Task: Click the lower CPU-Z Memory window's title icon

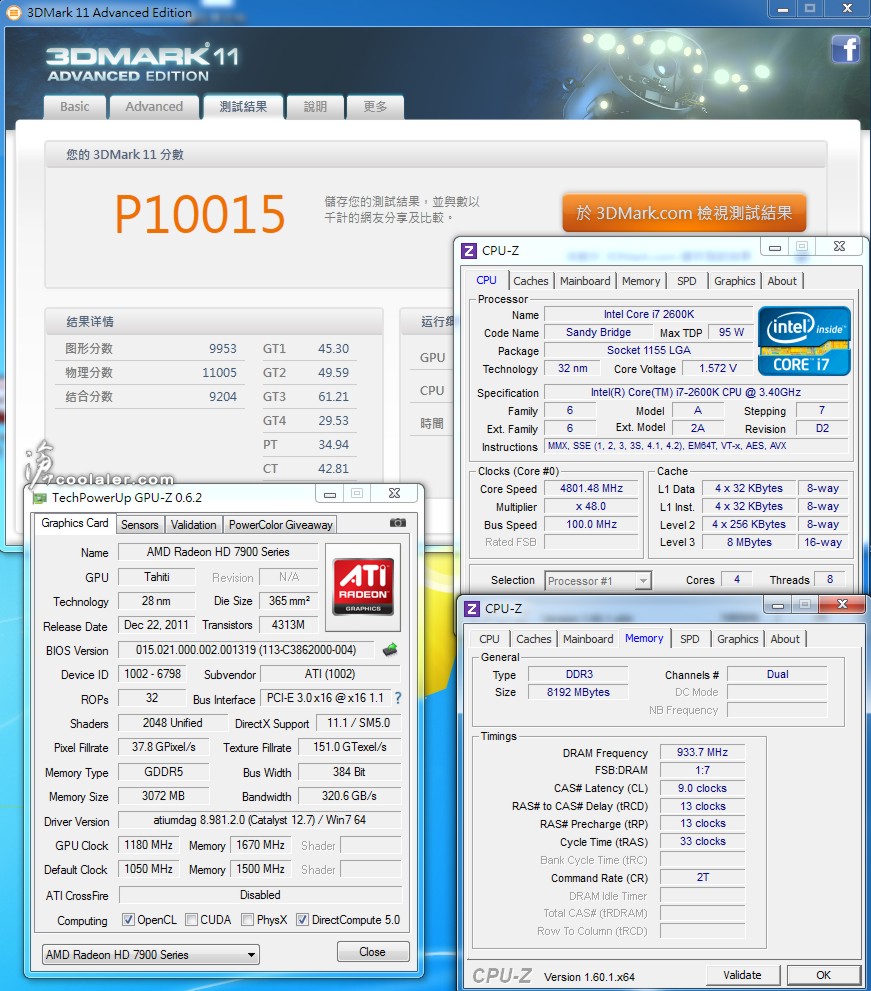Action: tap(472, 609)
